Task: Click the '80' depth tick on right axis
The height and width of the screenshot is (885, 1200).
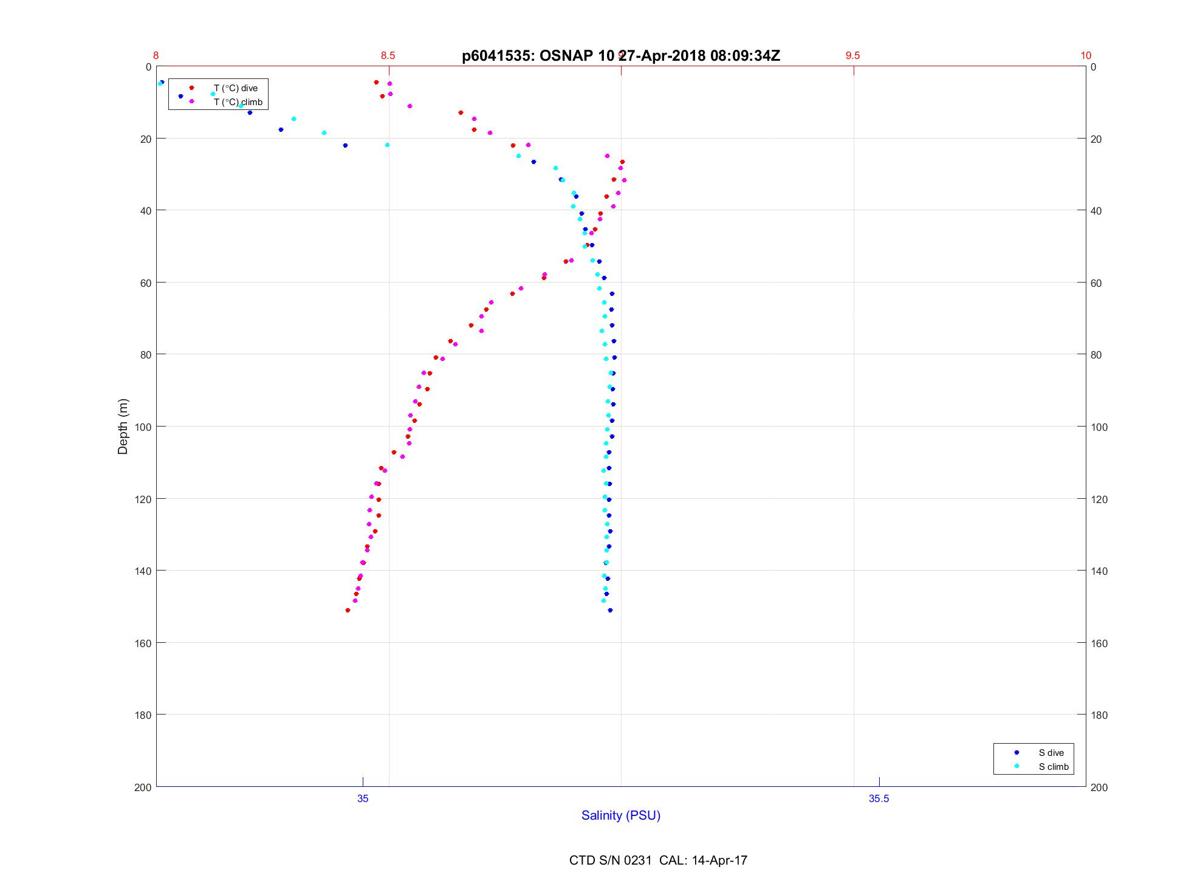Action: 1096,355
